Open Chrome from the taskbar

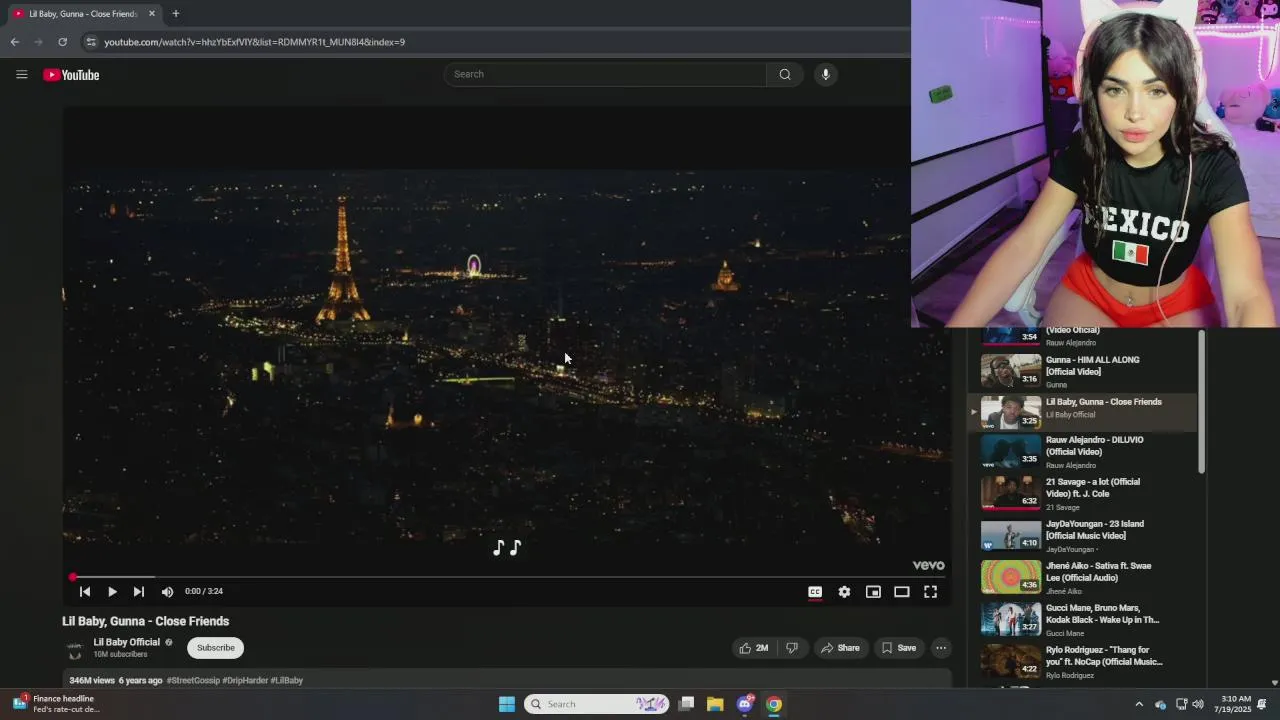(x=773, y=704)
